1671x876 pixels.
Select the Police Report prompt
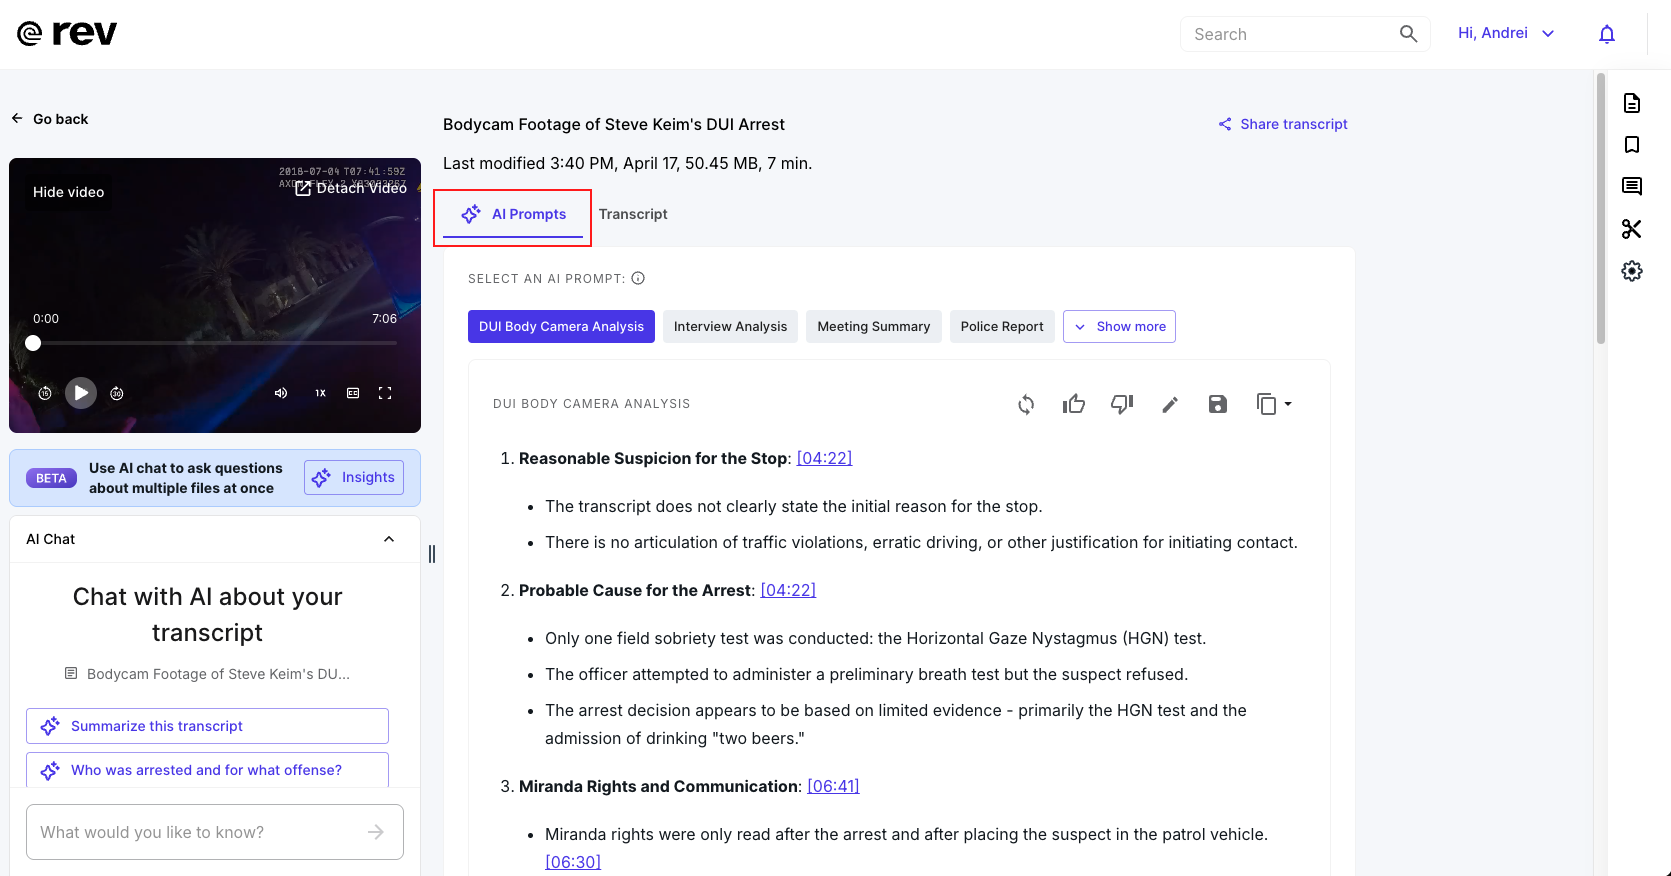pos(1002,327)
